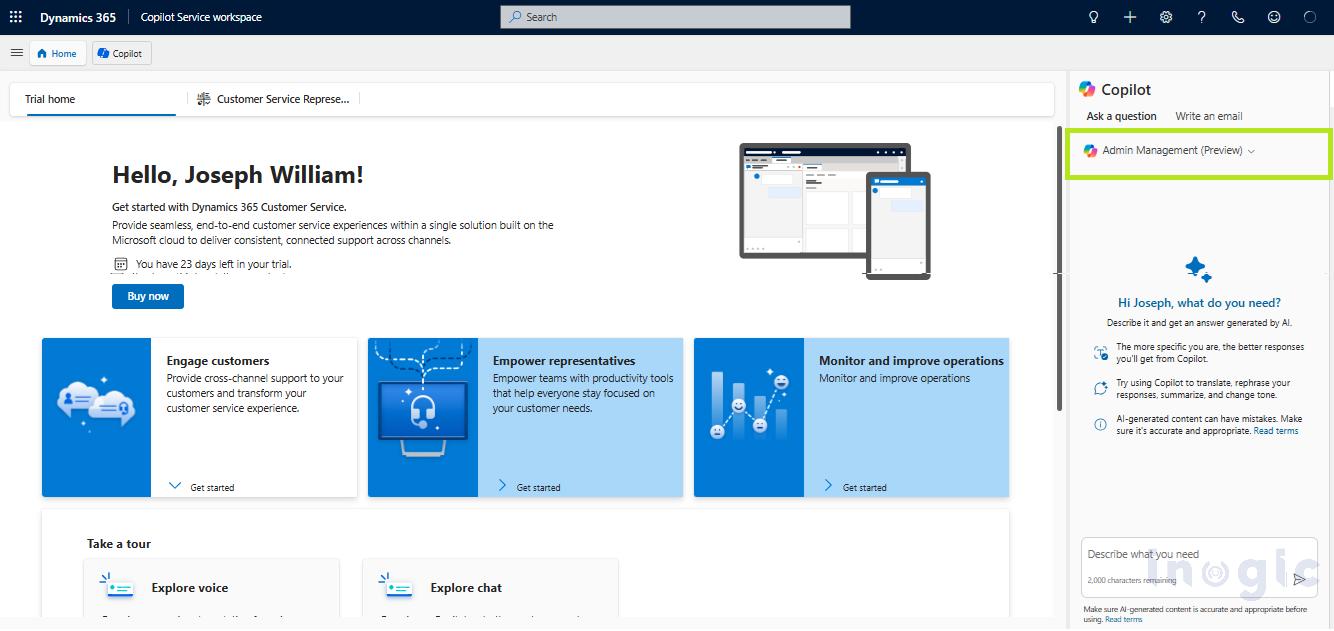Open the hamburger site map menu

point(16,53)
